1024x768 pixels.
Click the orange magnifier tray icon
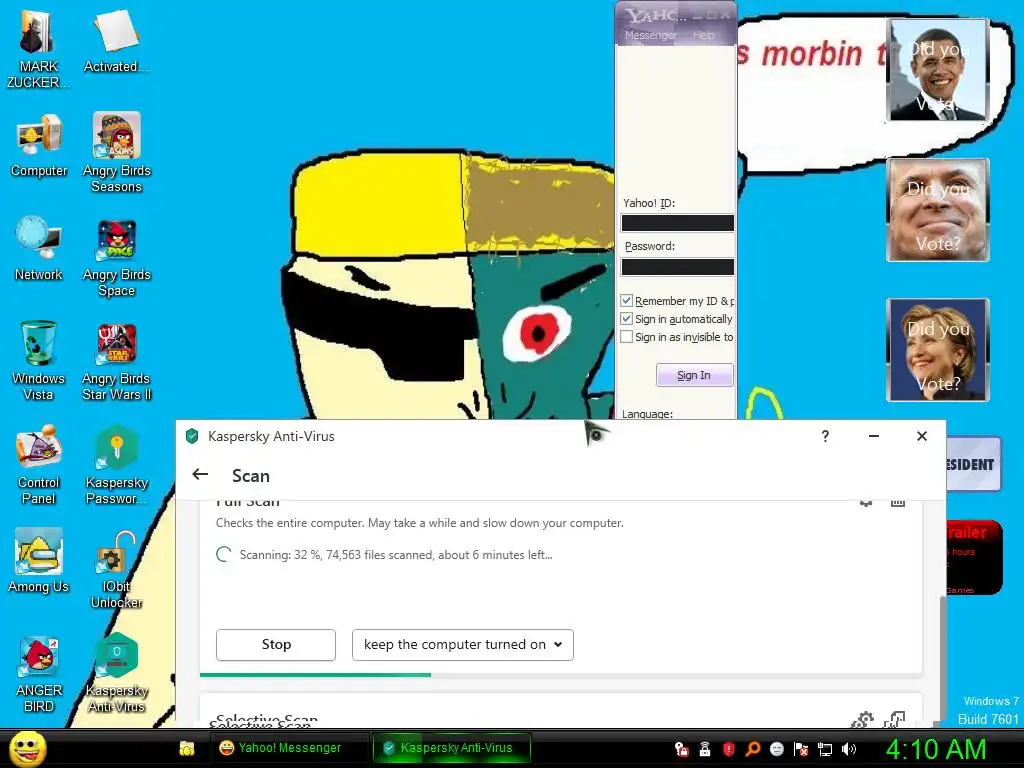coord(752,749)
